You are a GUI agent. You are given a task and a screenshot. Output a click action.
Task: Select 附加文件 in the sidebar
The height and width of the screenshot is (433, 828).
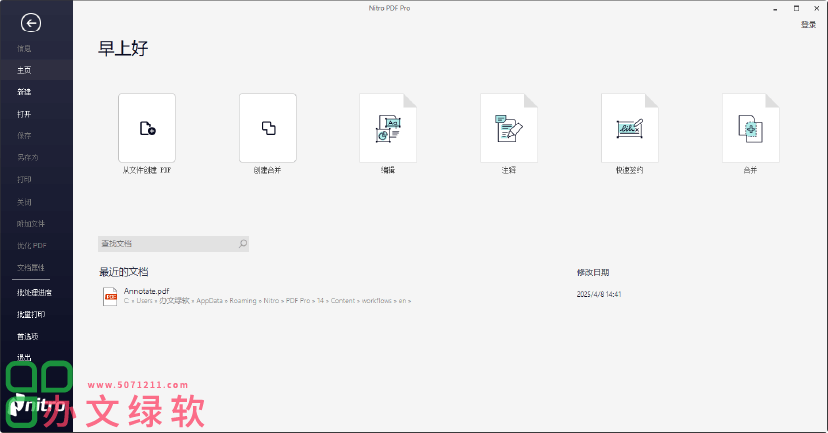(x=31, y=224)
